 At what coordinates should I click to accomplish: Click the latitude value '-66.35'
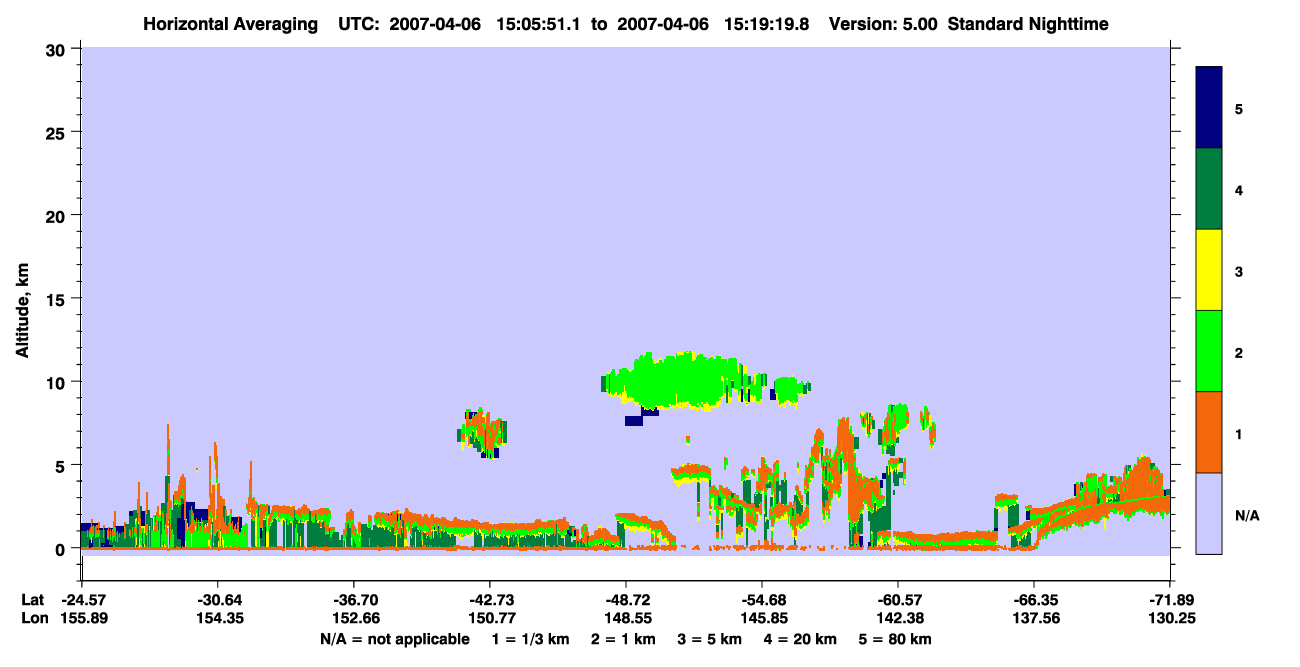(1034, 600)
